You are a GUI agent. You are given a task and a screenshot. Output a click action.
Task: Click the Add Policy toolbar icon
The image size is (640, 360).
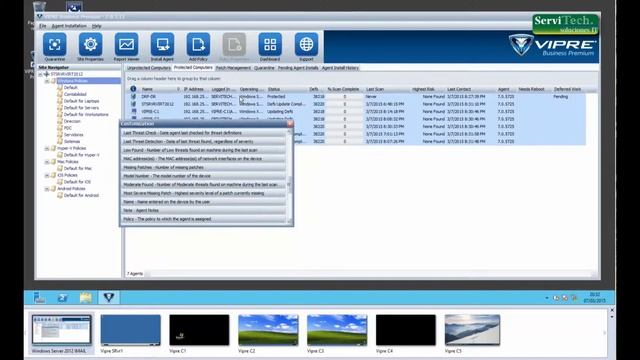tap(198, 44)
